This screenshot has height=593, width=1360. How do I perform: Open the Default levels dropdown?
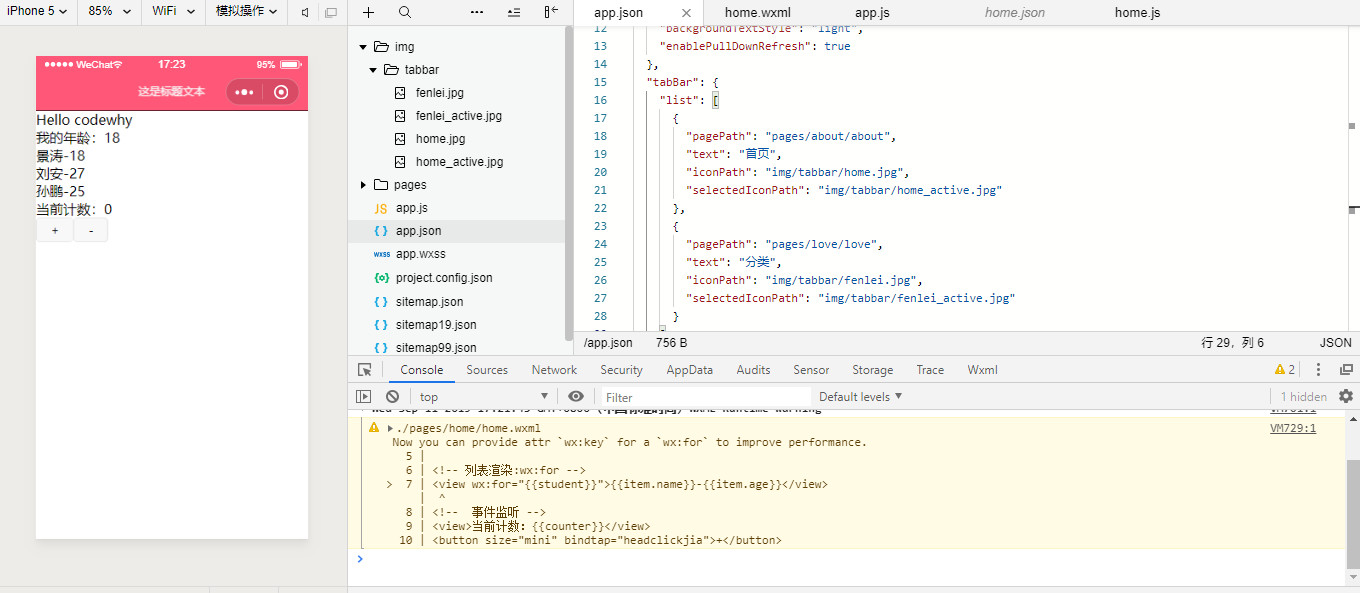coord(860,397)
